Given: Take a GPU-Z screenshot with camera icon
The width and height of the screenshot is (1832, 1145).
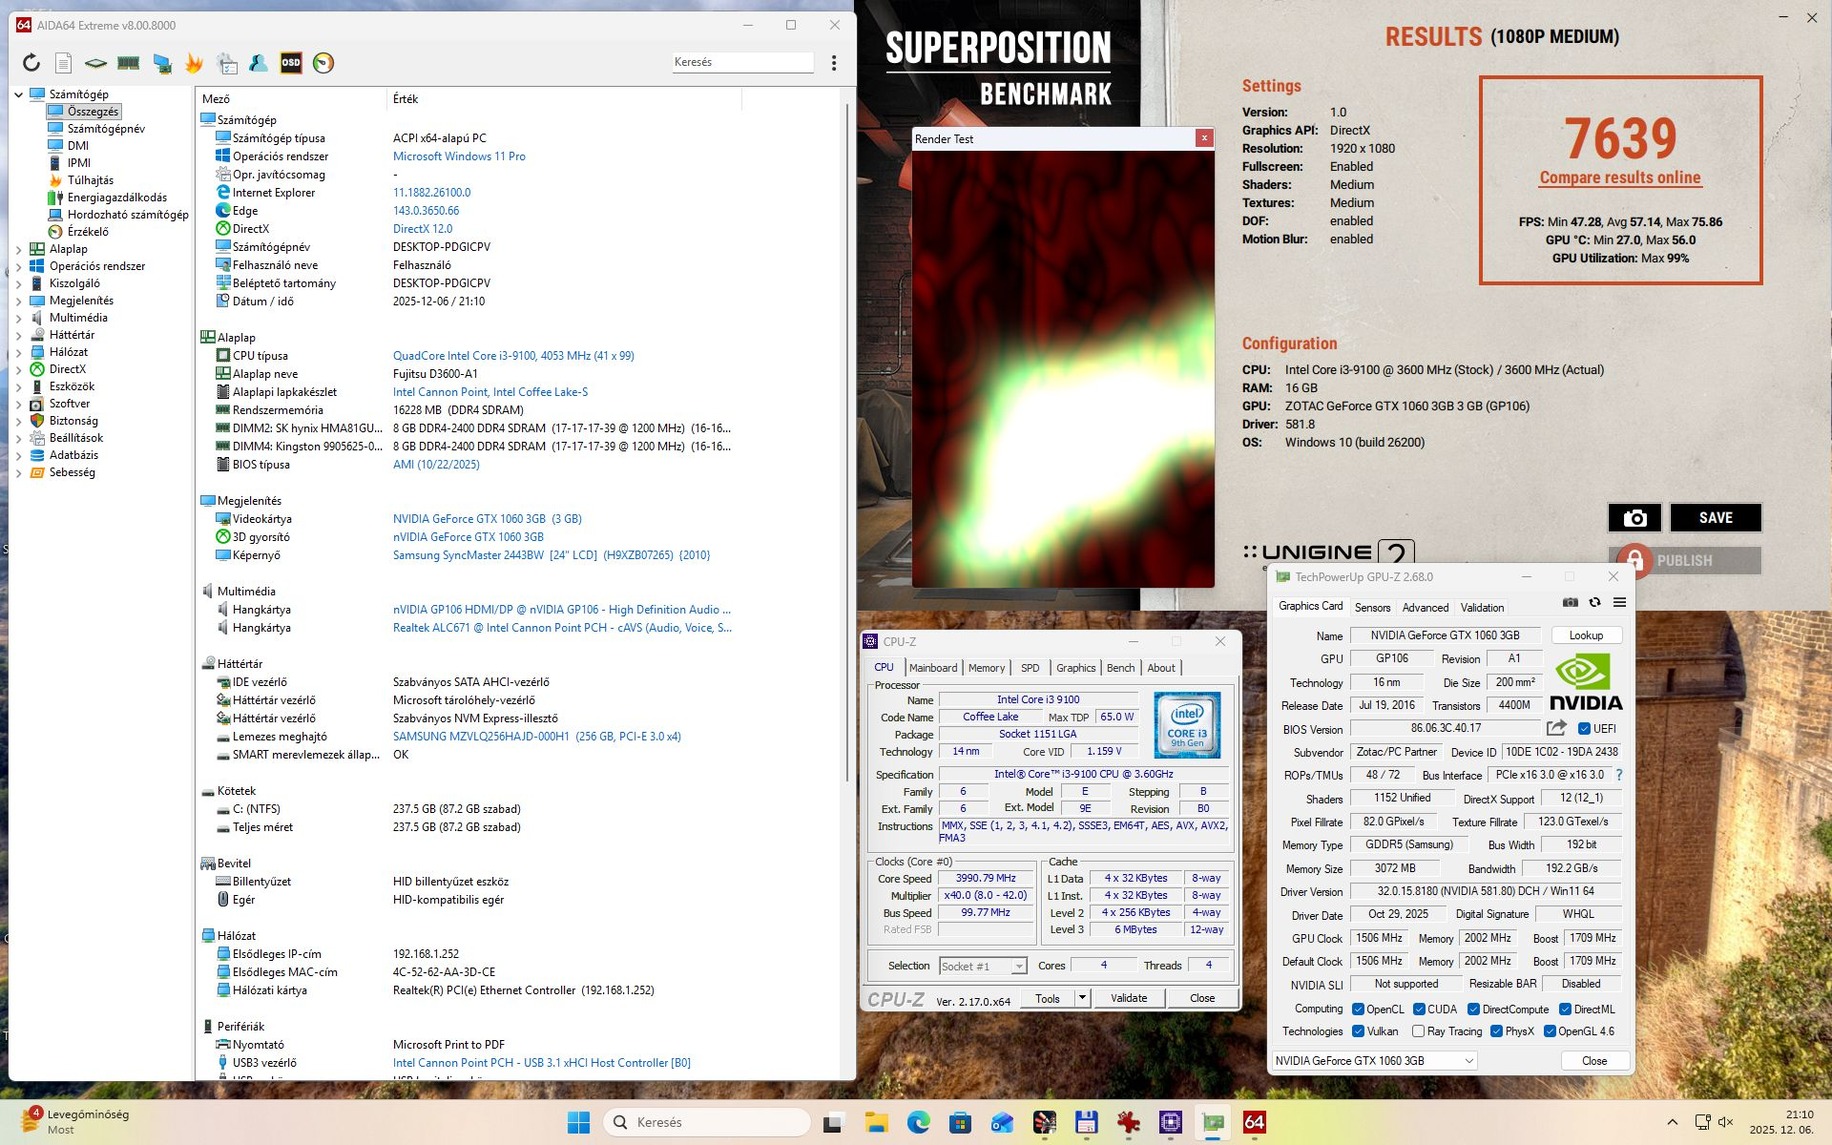Looking at the screenshot, I should [1570, 602].
